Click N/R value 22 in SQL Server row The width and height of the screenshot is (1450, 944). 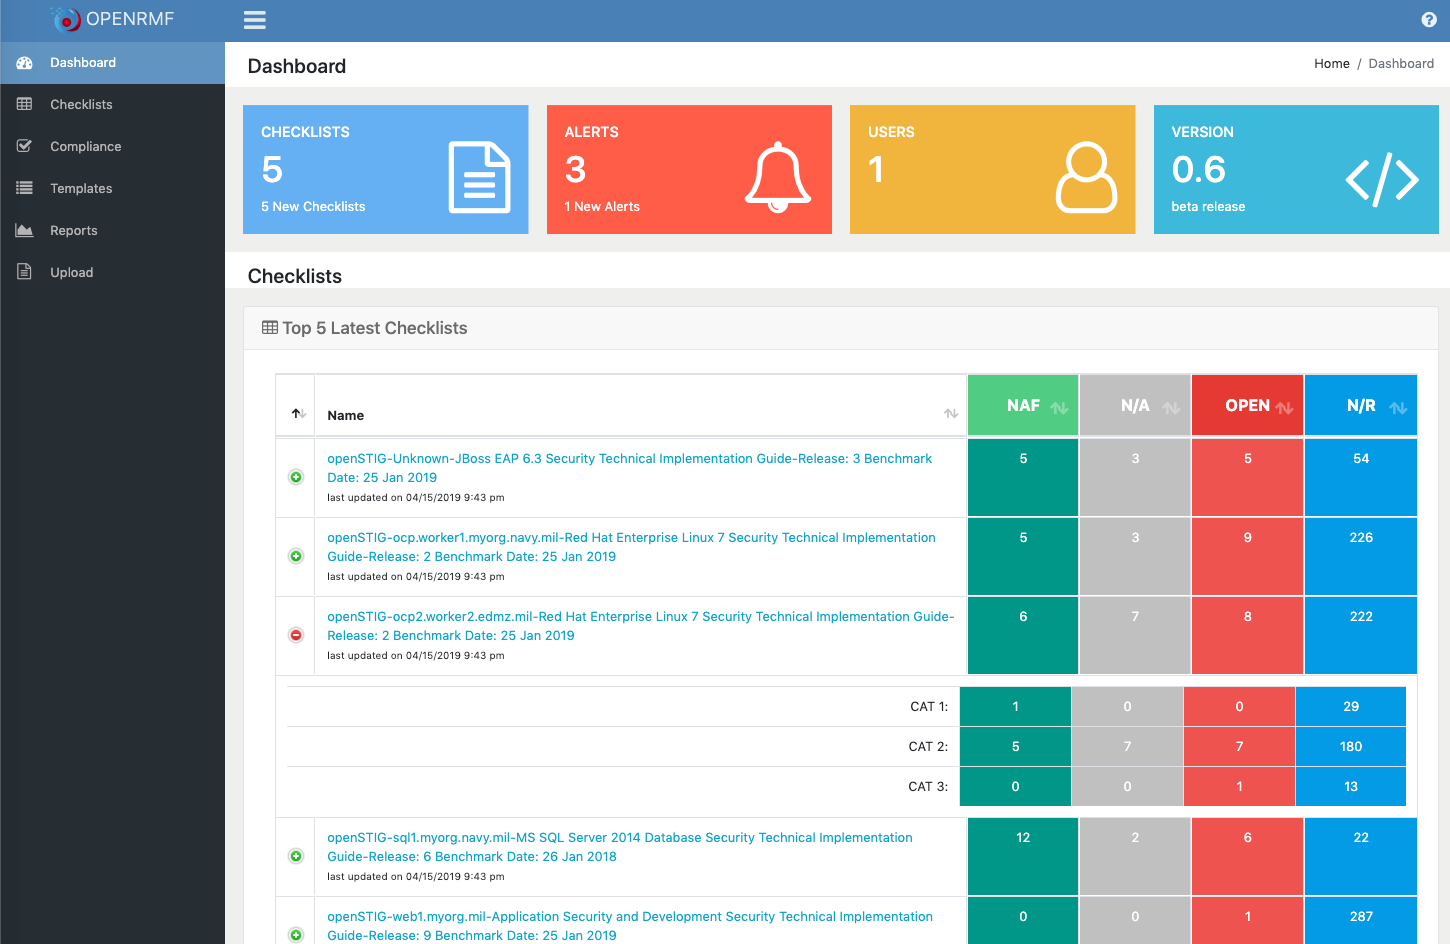pyautogui.click(x=1361, y=837)
